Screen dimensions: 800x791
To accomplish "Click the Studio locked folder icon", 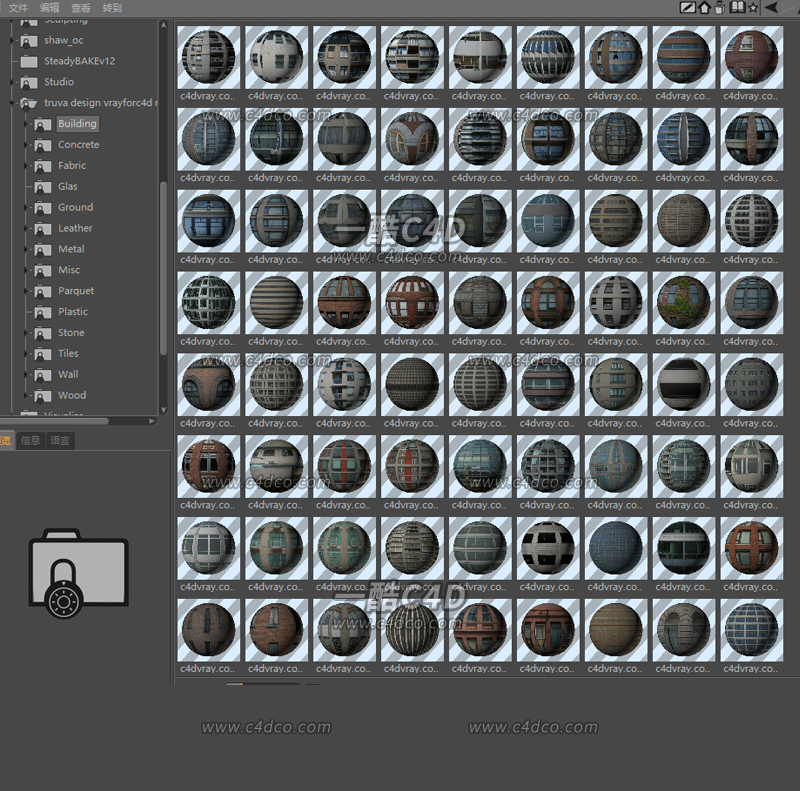I will (x=29, y=83).
